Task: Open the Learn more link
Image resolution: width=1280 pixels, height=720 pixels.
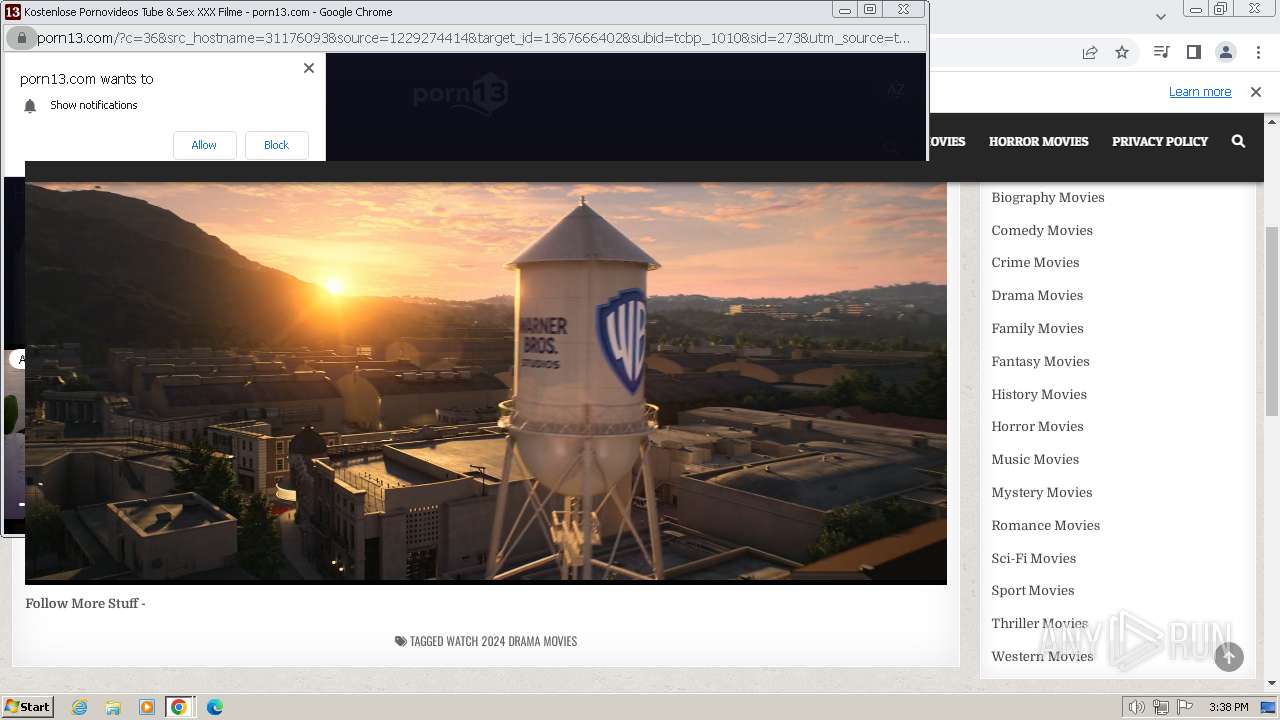Action: 1200,92
